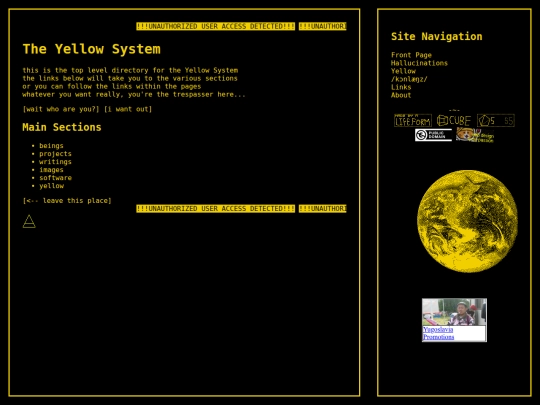Open the Yugoslavia Promotions ad photo
This screenshot has height=405, width=540.
(x=454, y=312)
